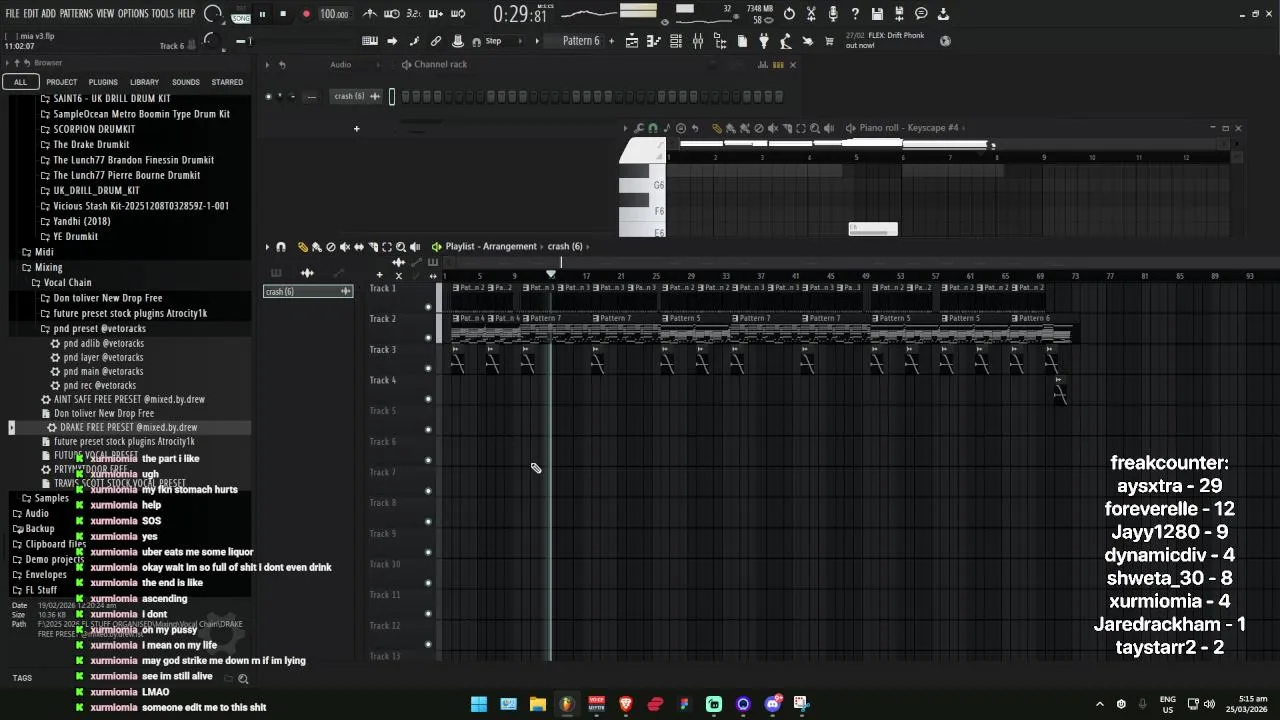Click the Save project floppy icon

click(877, 14)
